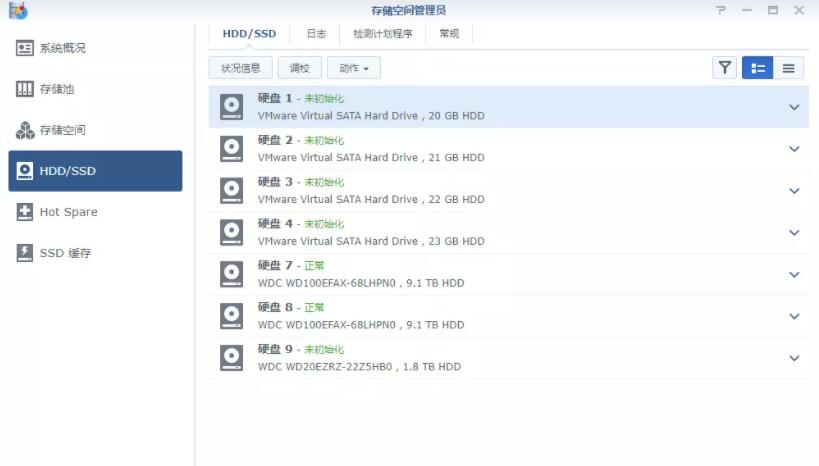819x466 pixels.
Task: Expand details of 硬盘 9
Action: pos(794,358)
